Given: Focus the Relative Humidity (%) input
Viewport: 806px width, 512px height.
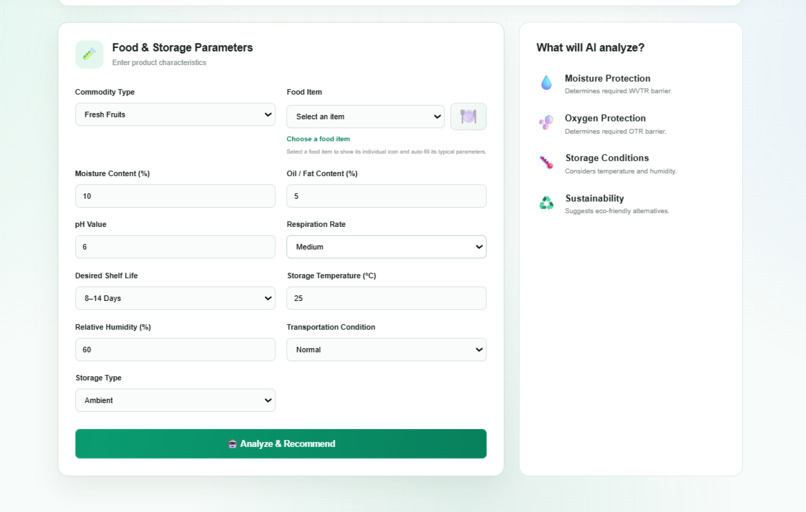Looking at the screenshot, I should (x=175, y=350).
